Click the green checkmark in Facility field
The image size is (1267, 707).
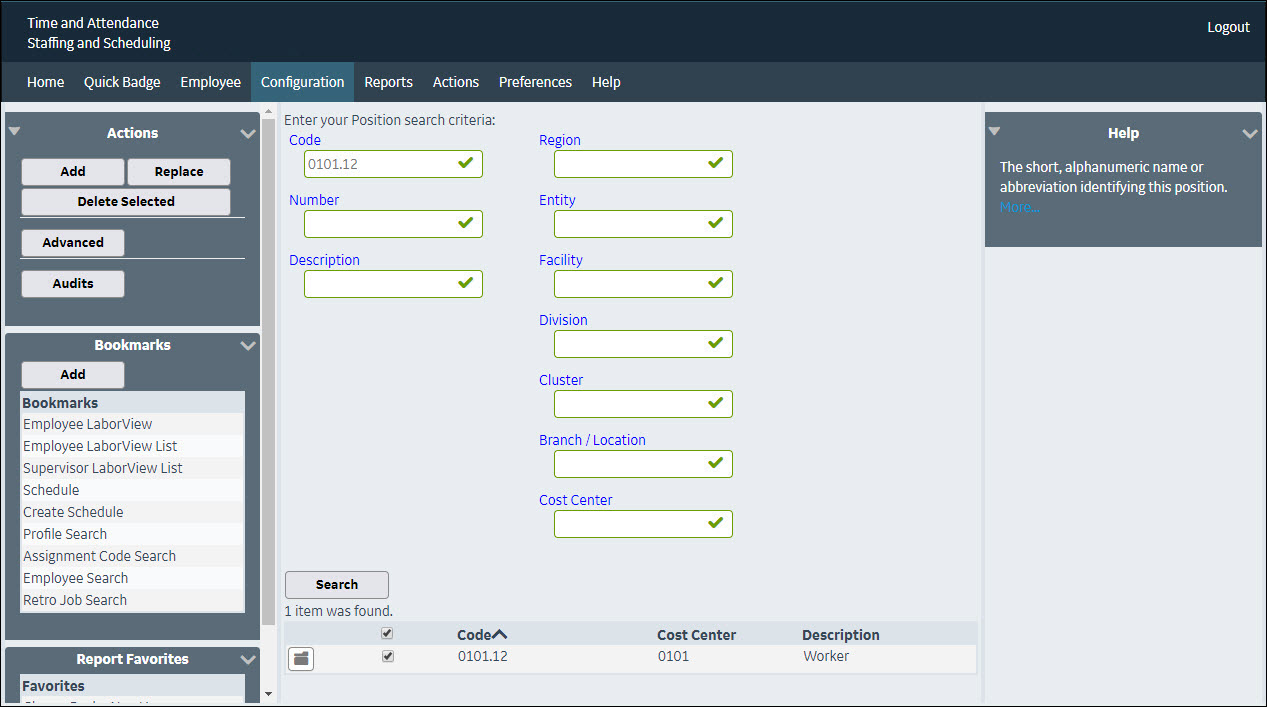pos(715,282)
